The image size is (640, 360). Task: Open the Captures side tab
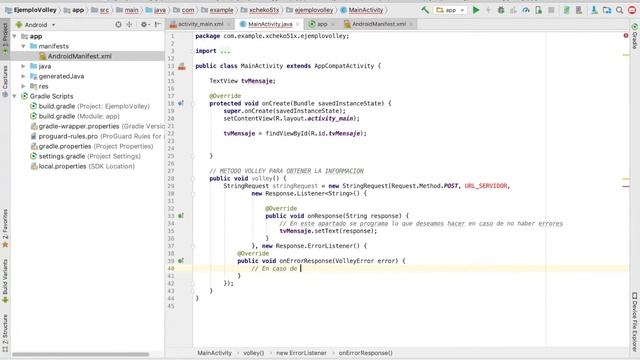5,81
